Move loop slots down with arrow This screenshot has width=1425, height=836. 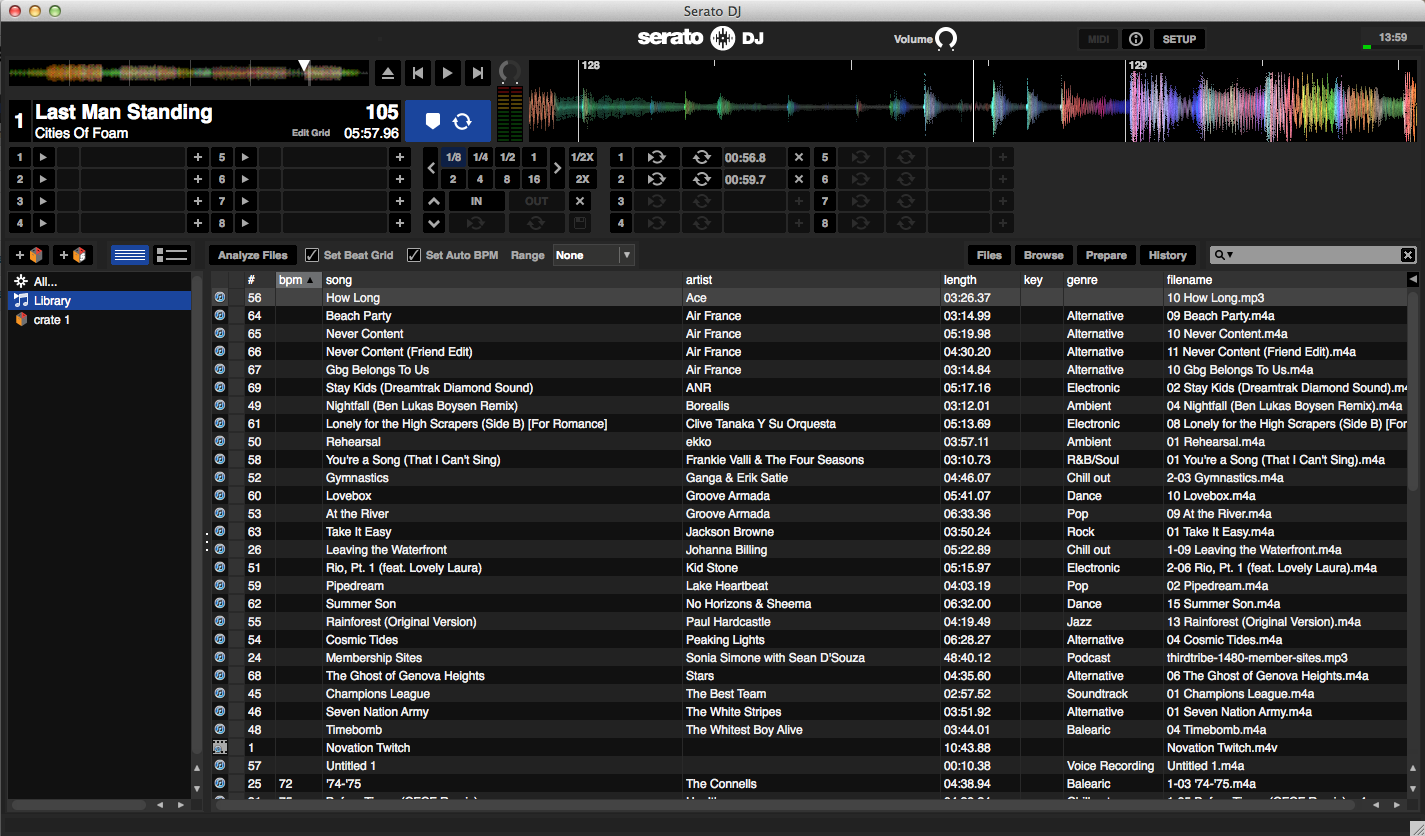[x=433, y=223]
